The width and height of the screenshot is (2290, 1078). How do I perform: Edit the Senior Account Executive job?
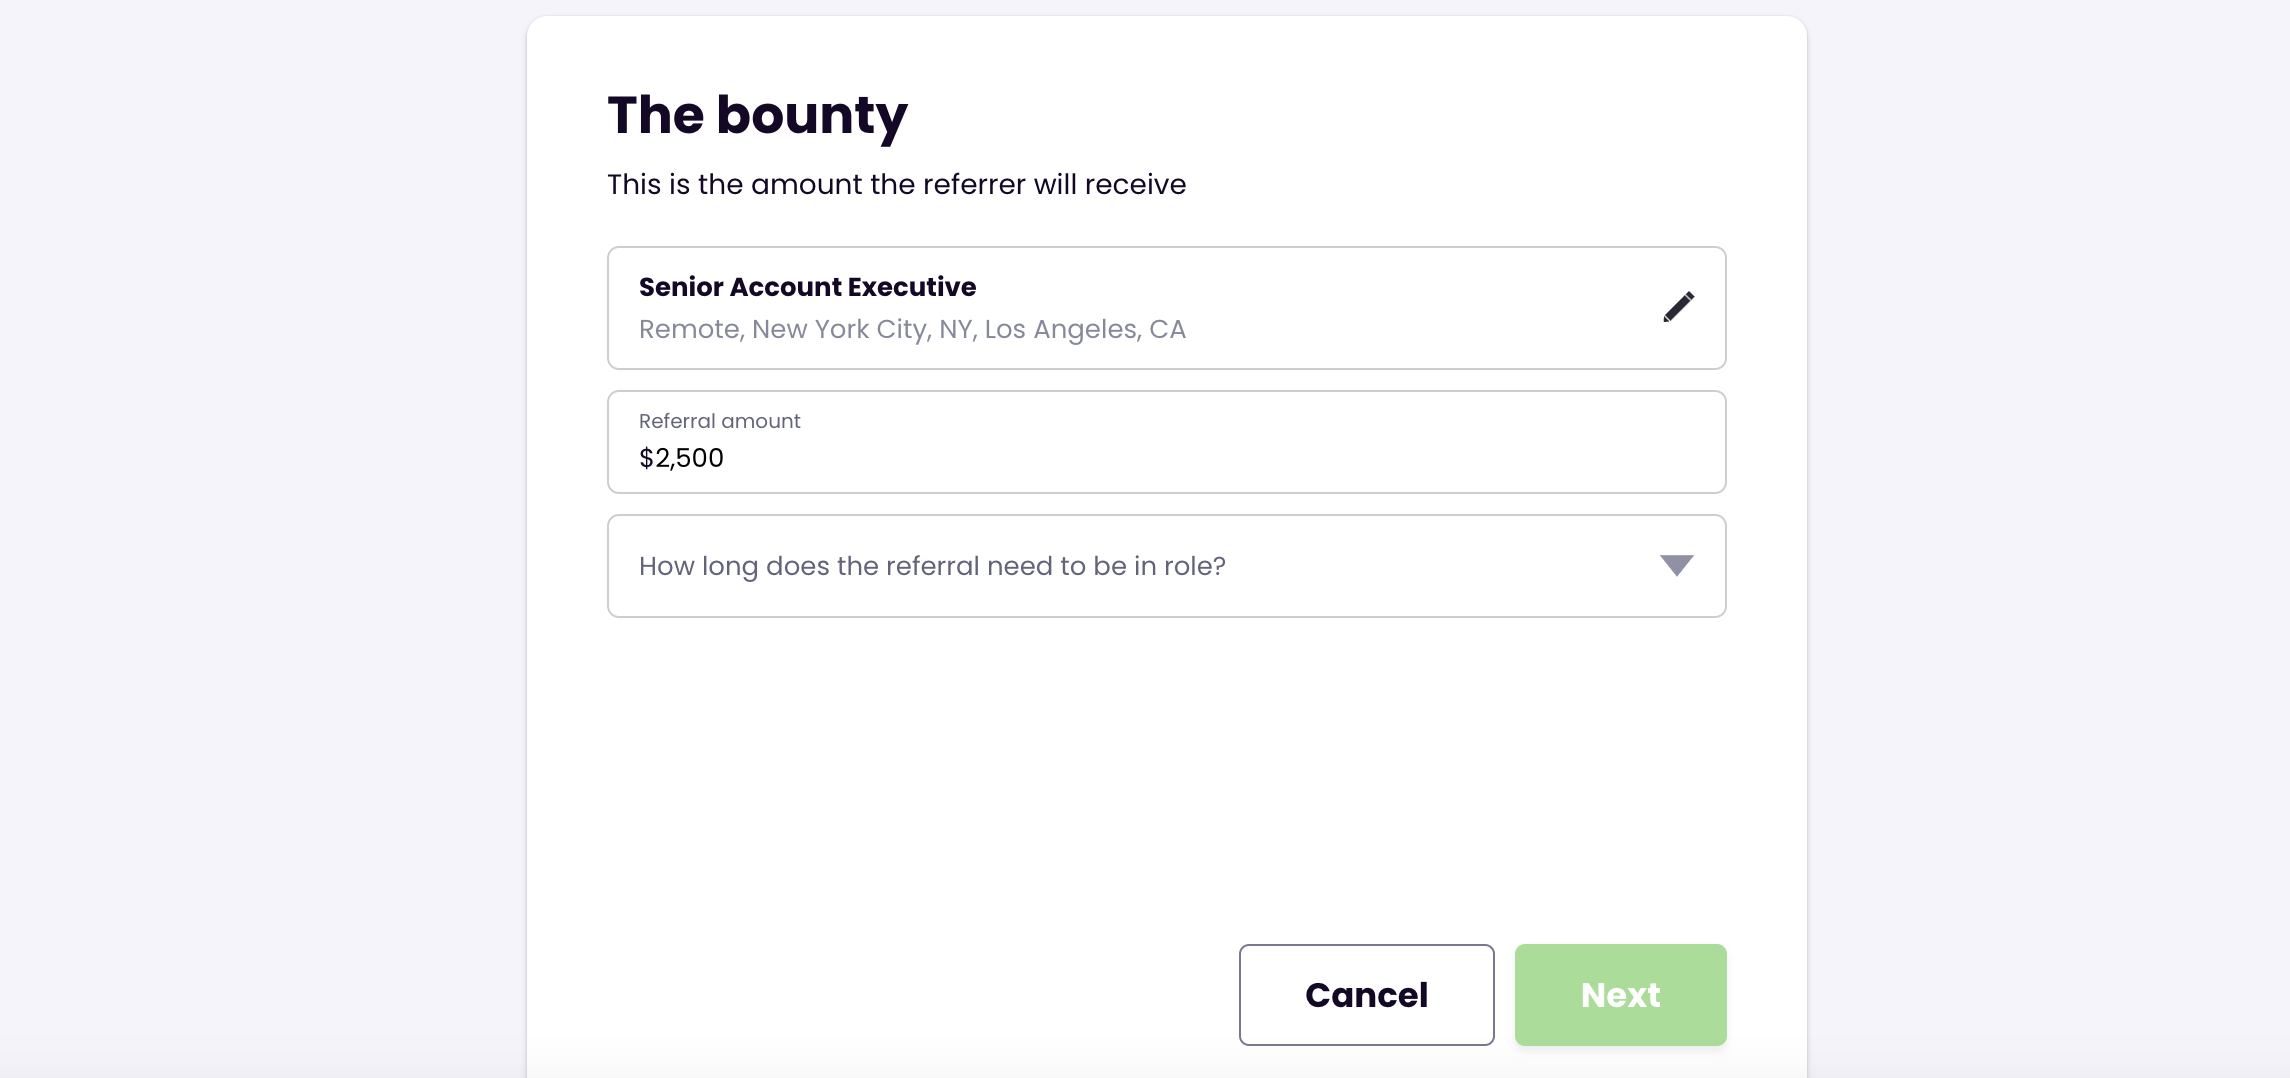(1678, 307)
